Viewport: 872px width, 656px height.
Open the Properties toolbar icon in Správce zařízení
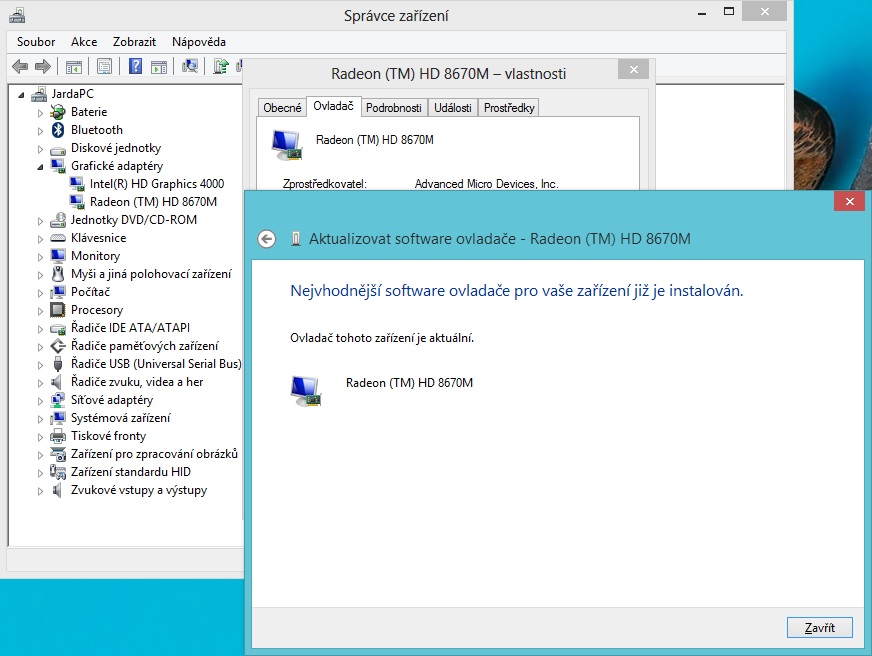pyautogui.click(x=104, y=67)
